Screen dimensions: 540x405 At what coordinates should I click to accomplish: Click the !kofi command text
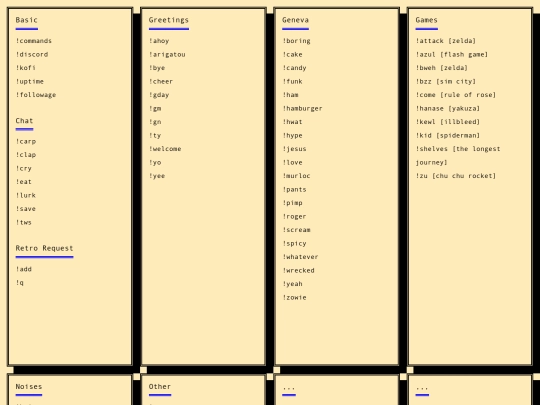[26, 68]
